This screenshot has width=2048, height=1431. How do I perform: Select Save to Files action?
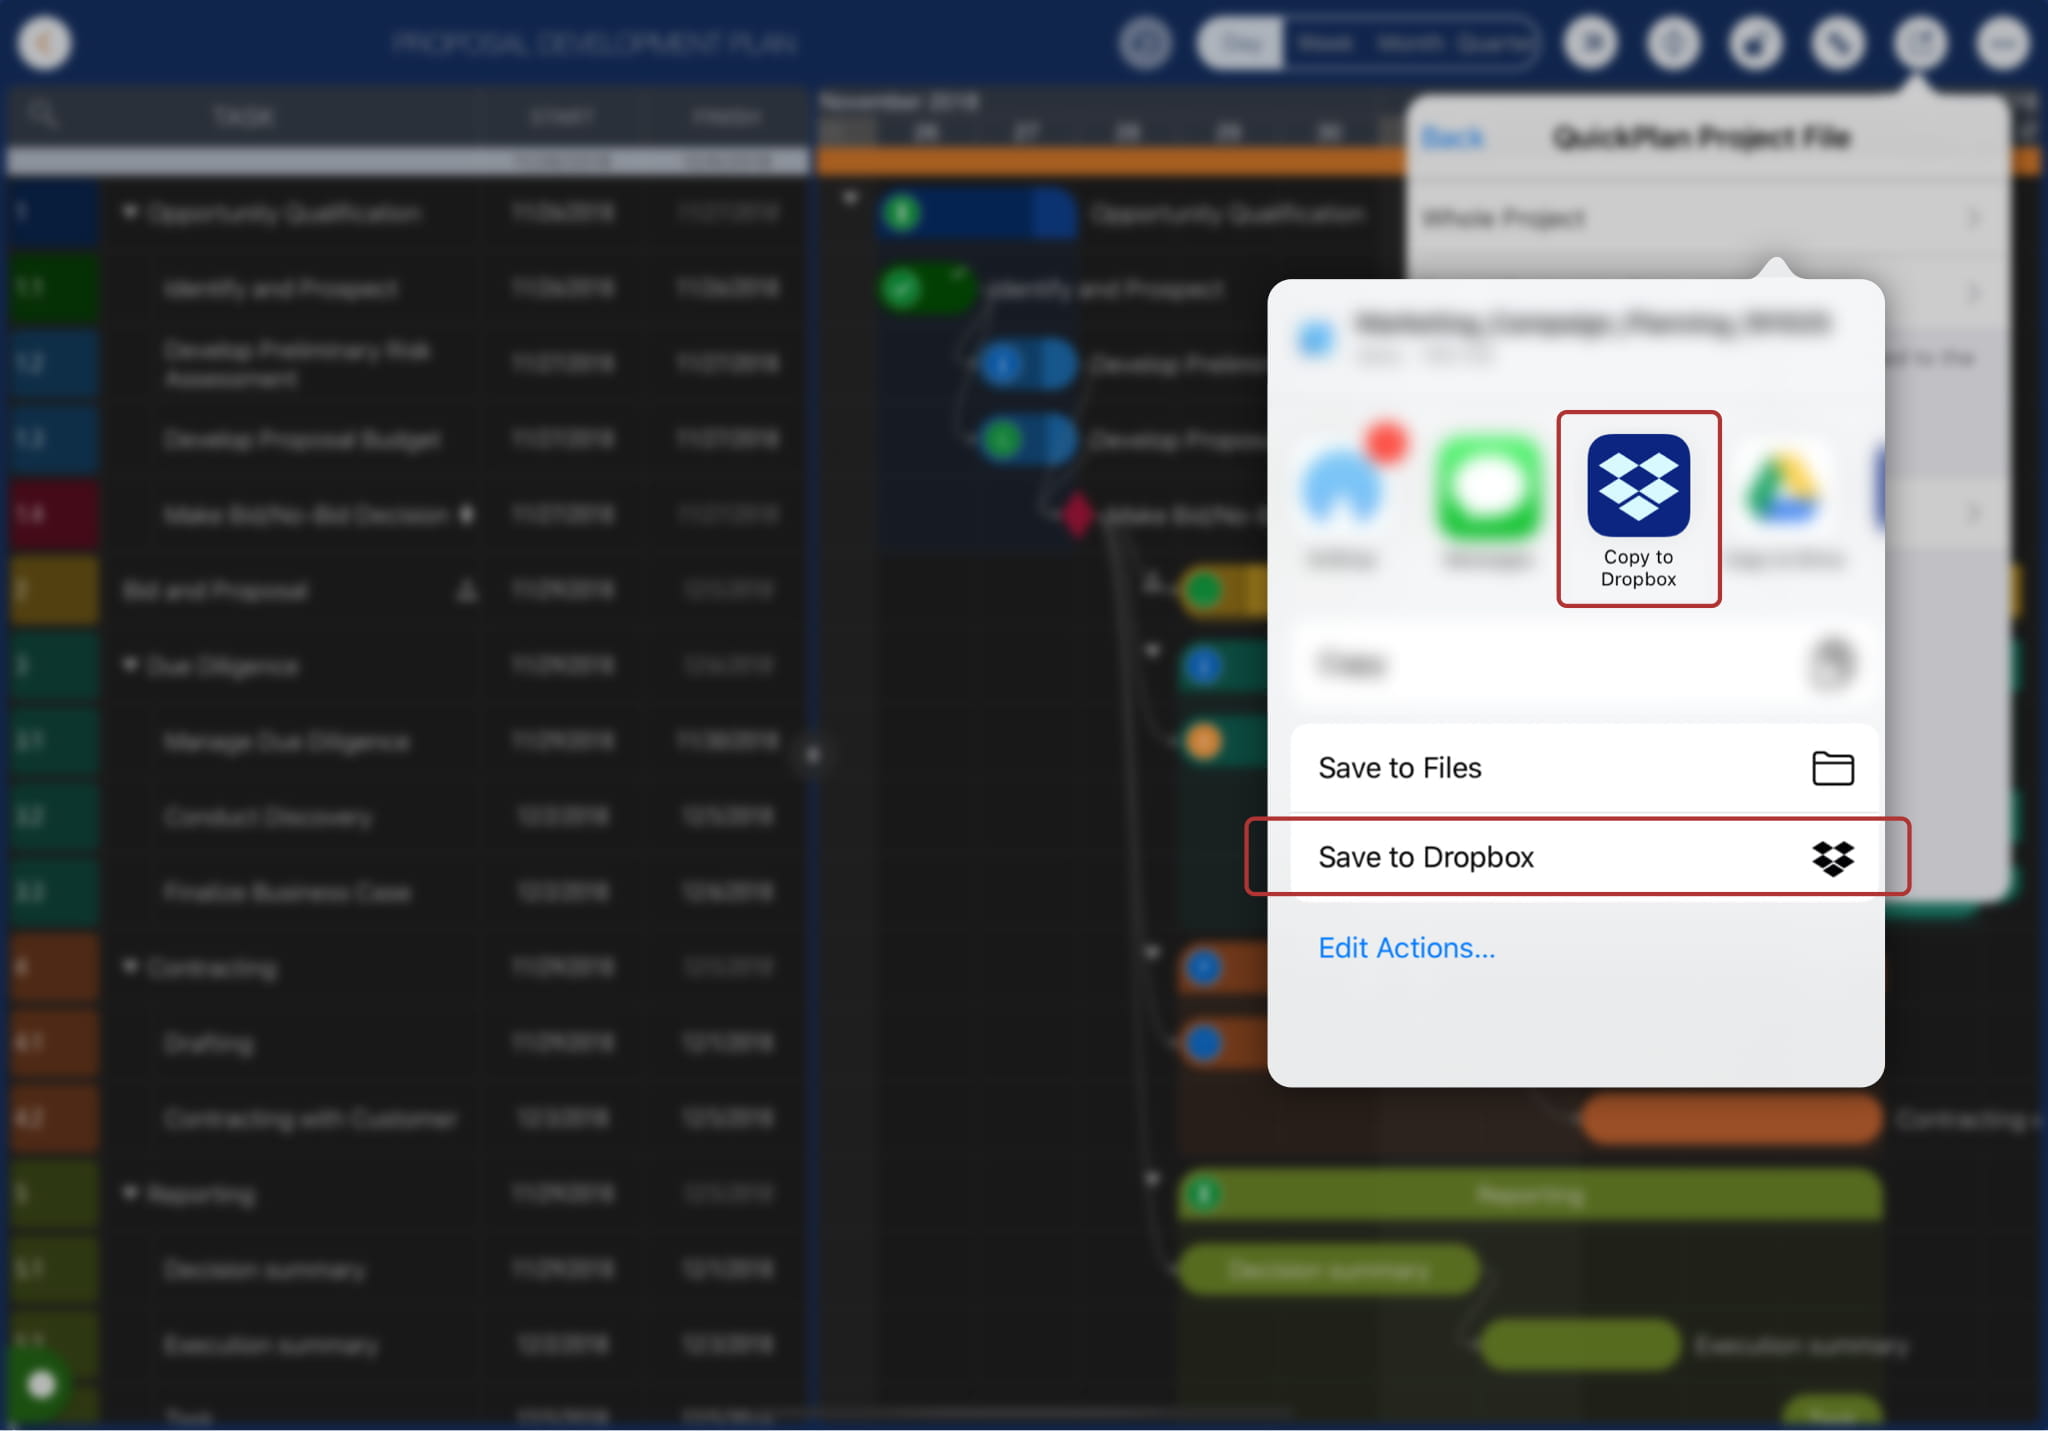(1400, 768)
